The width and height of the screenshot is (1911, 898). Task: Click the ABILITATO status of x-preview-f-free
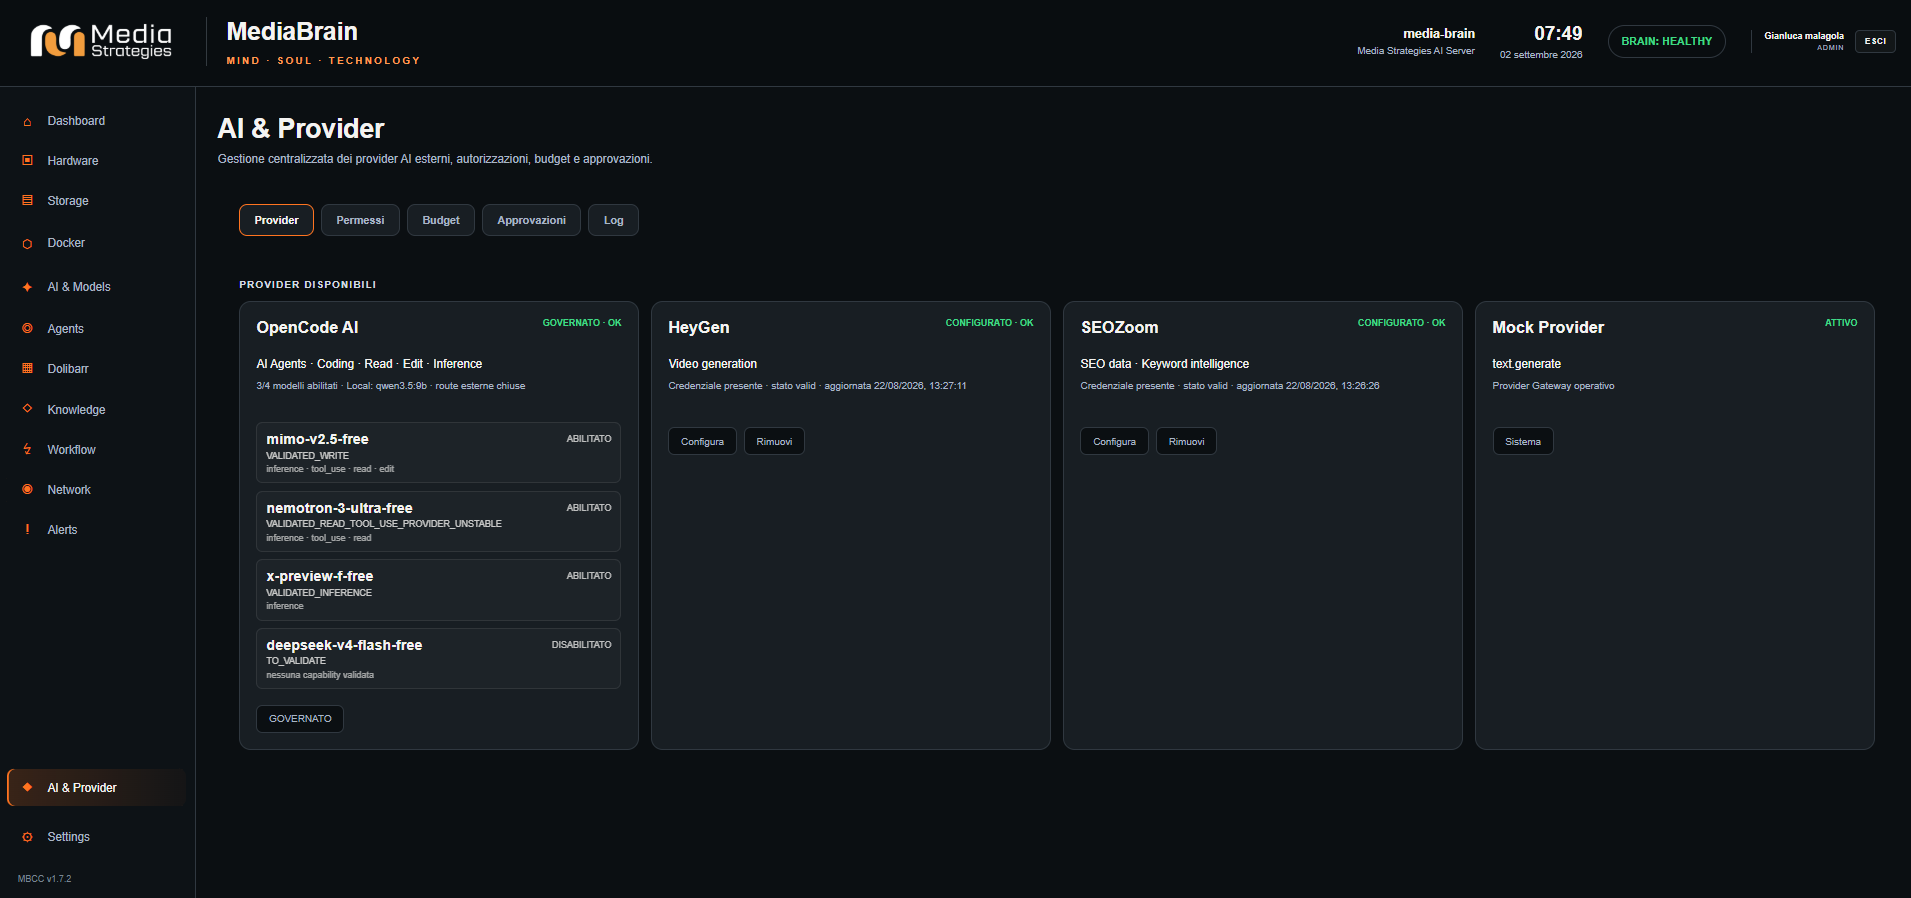589,576
